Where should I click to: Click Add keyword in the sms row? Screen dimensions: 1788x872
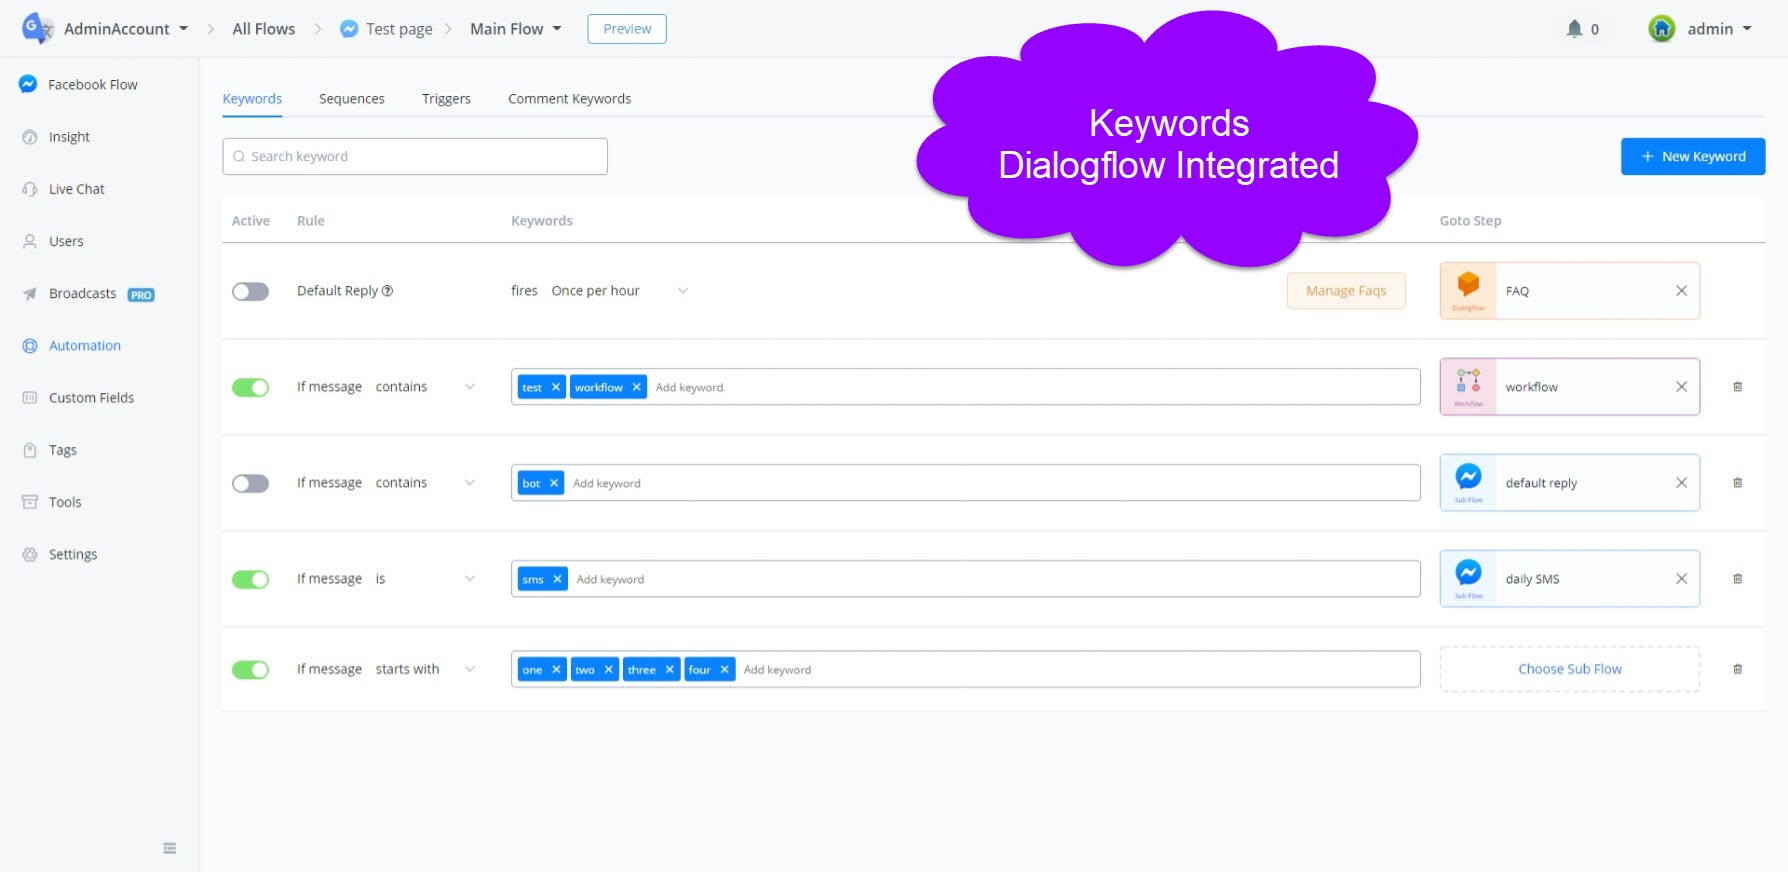[x=610, y=579]
